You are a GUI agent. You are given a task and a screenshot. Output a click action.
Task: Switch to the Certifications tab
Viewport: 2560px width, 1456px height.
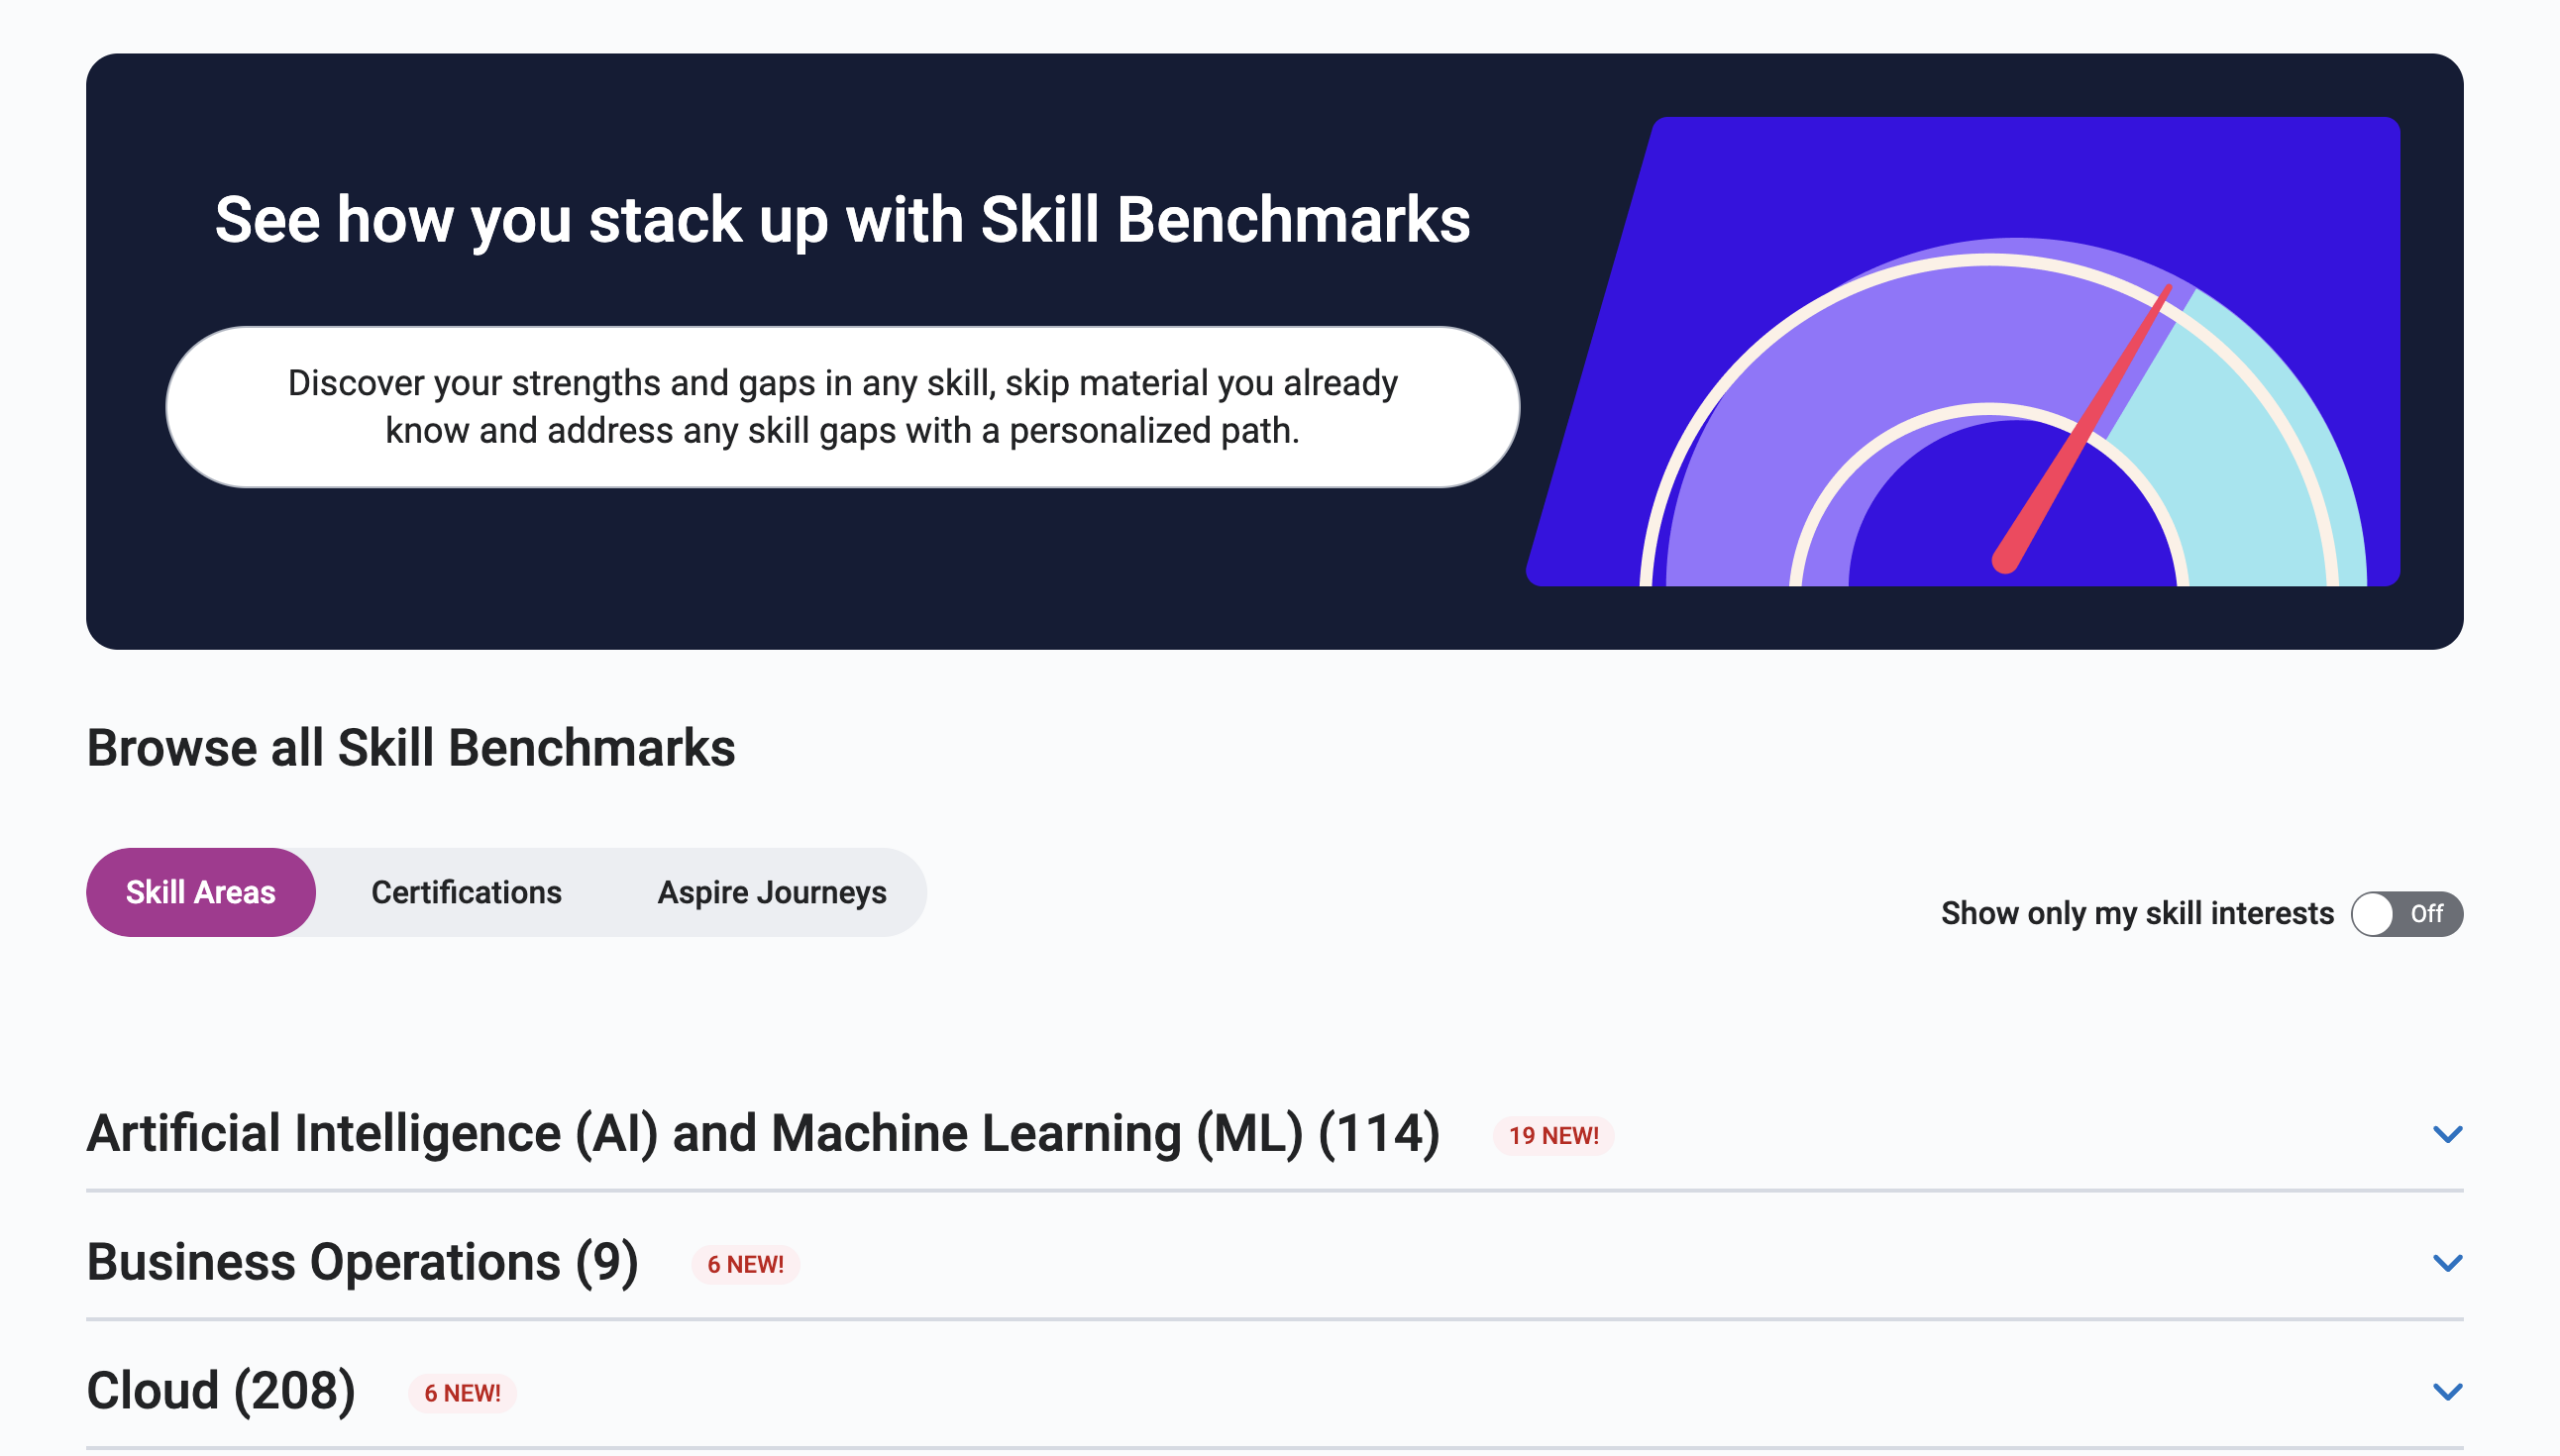pos(466,892)
